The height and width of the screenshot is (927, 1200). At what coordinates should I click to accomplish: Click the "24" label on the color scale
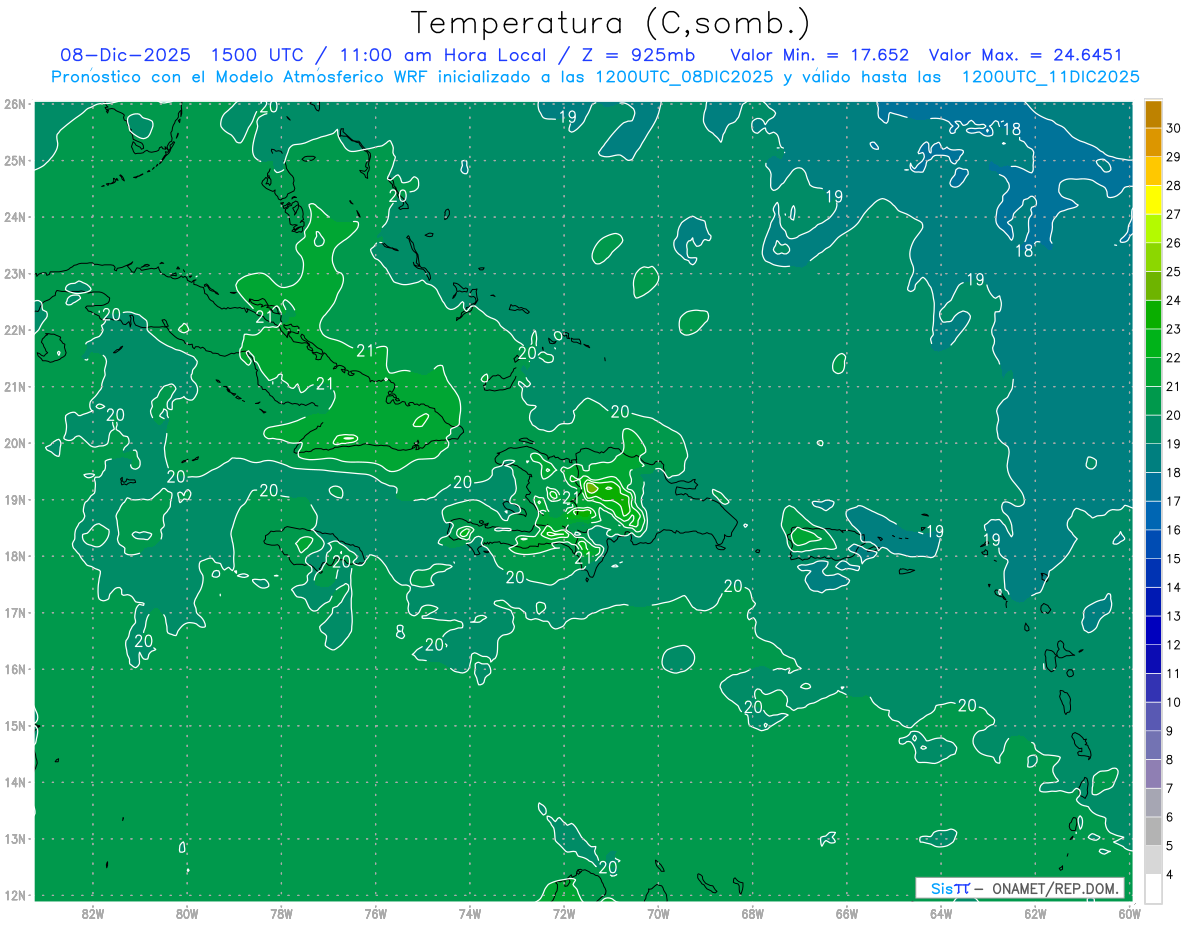[1173, 300]
